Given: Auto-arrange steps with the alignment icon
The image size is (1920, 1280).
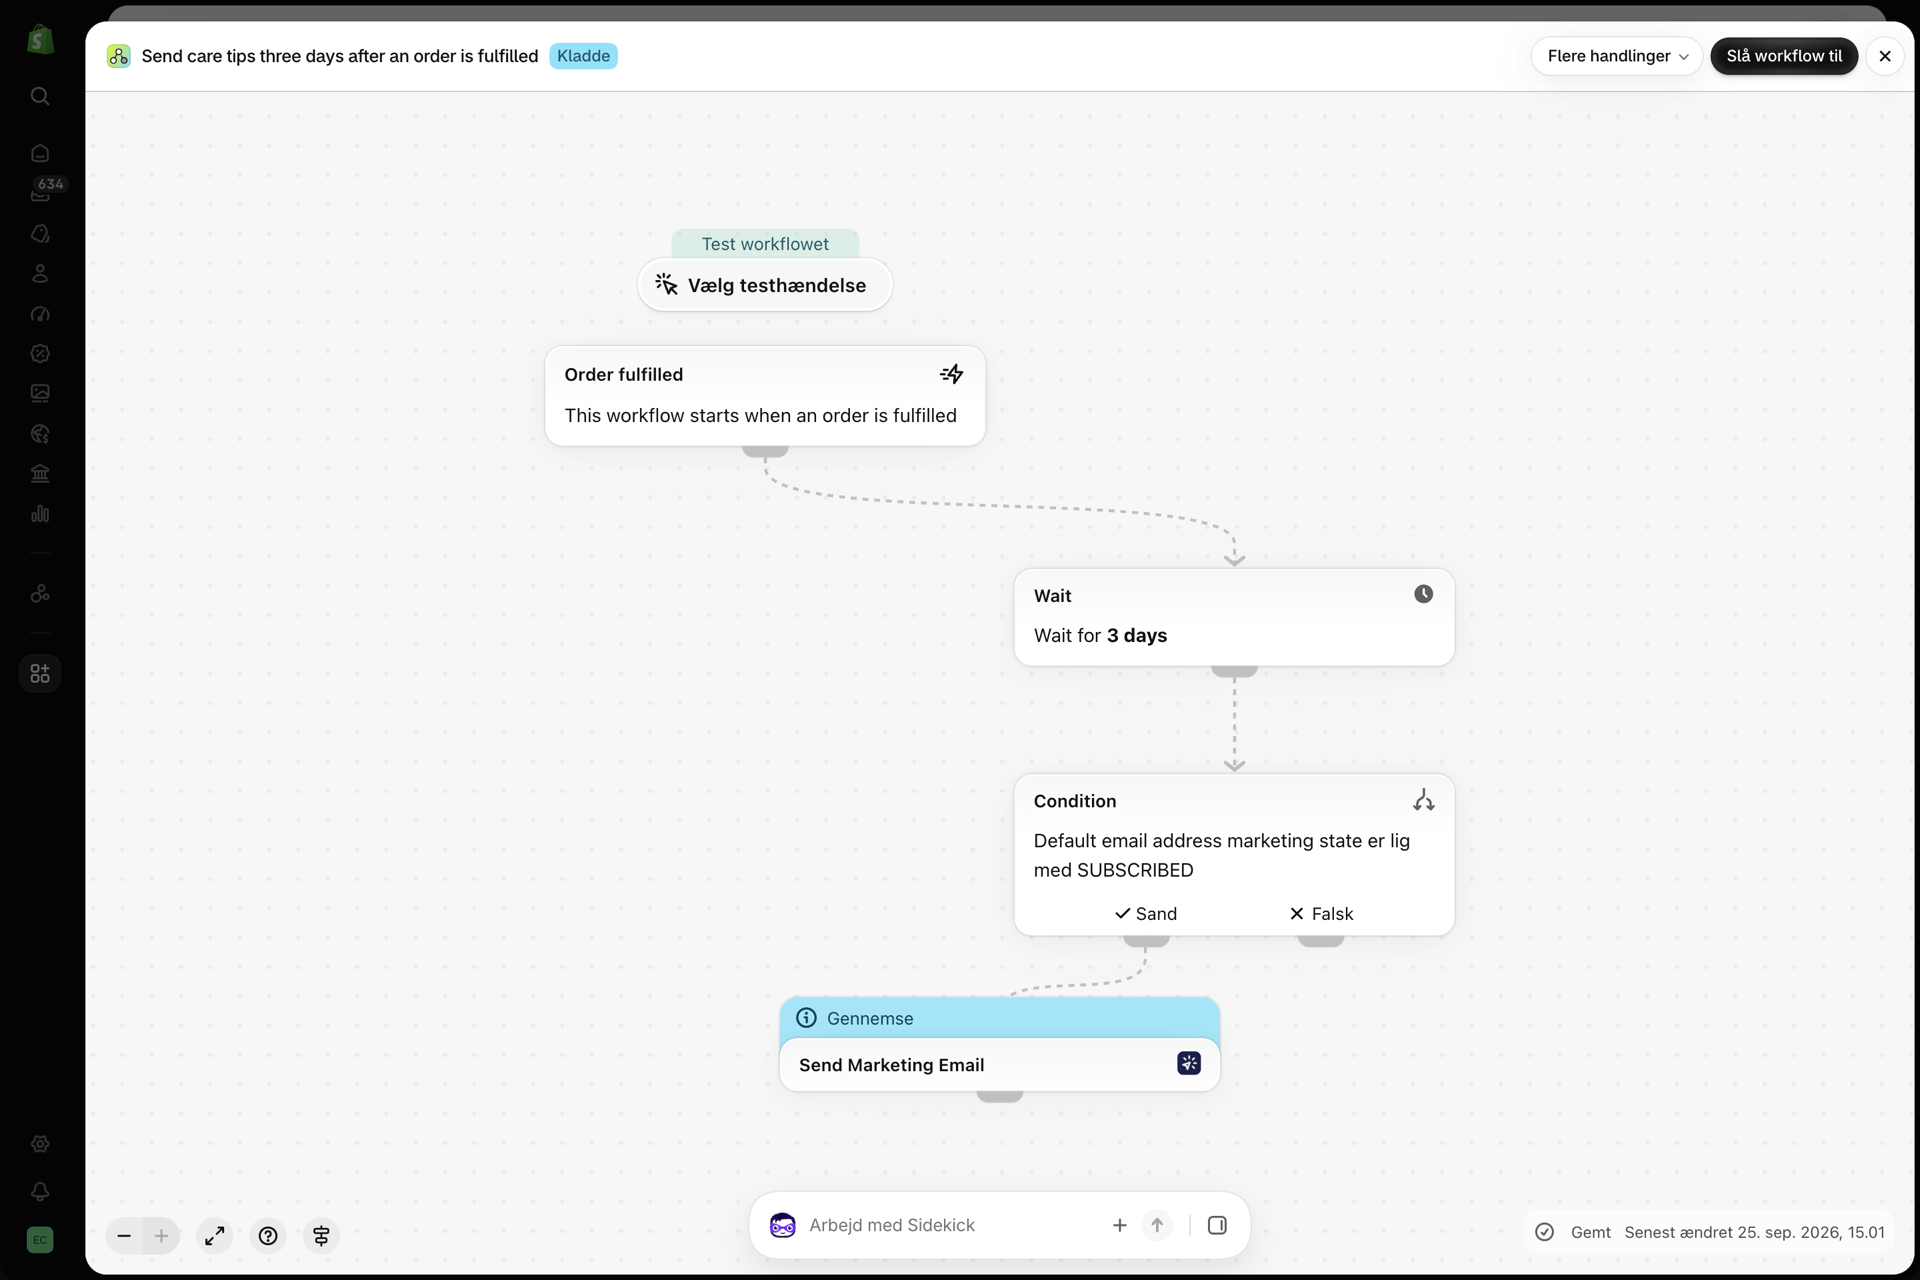Looking at the screenshot, I should tap(321, 1236).
